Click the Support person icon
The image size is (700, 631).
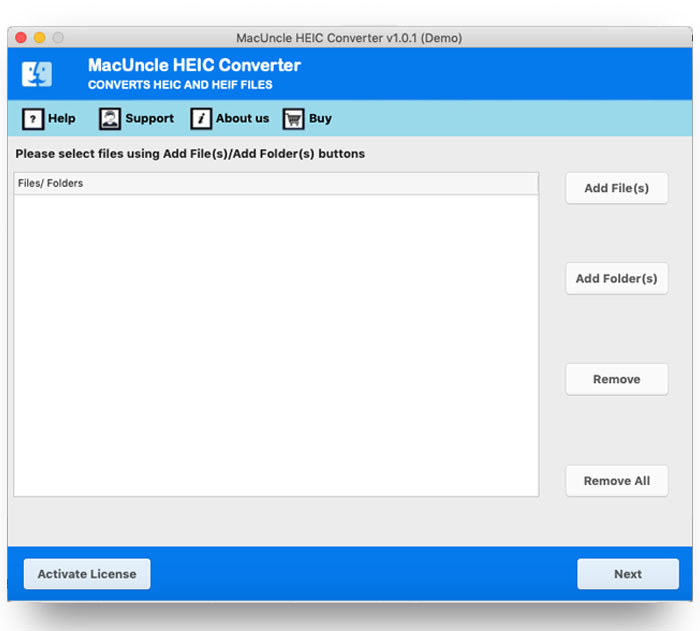pyautogui.click(x=110, y=119)
